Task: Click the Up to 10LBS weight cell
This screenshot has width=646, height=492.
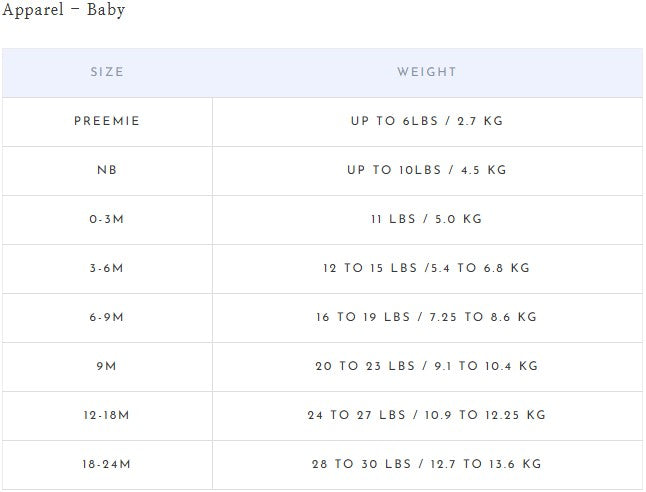Action: click(426, 170)
